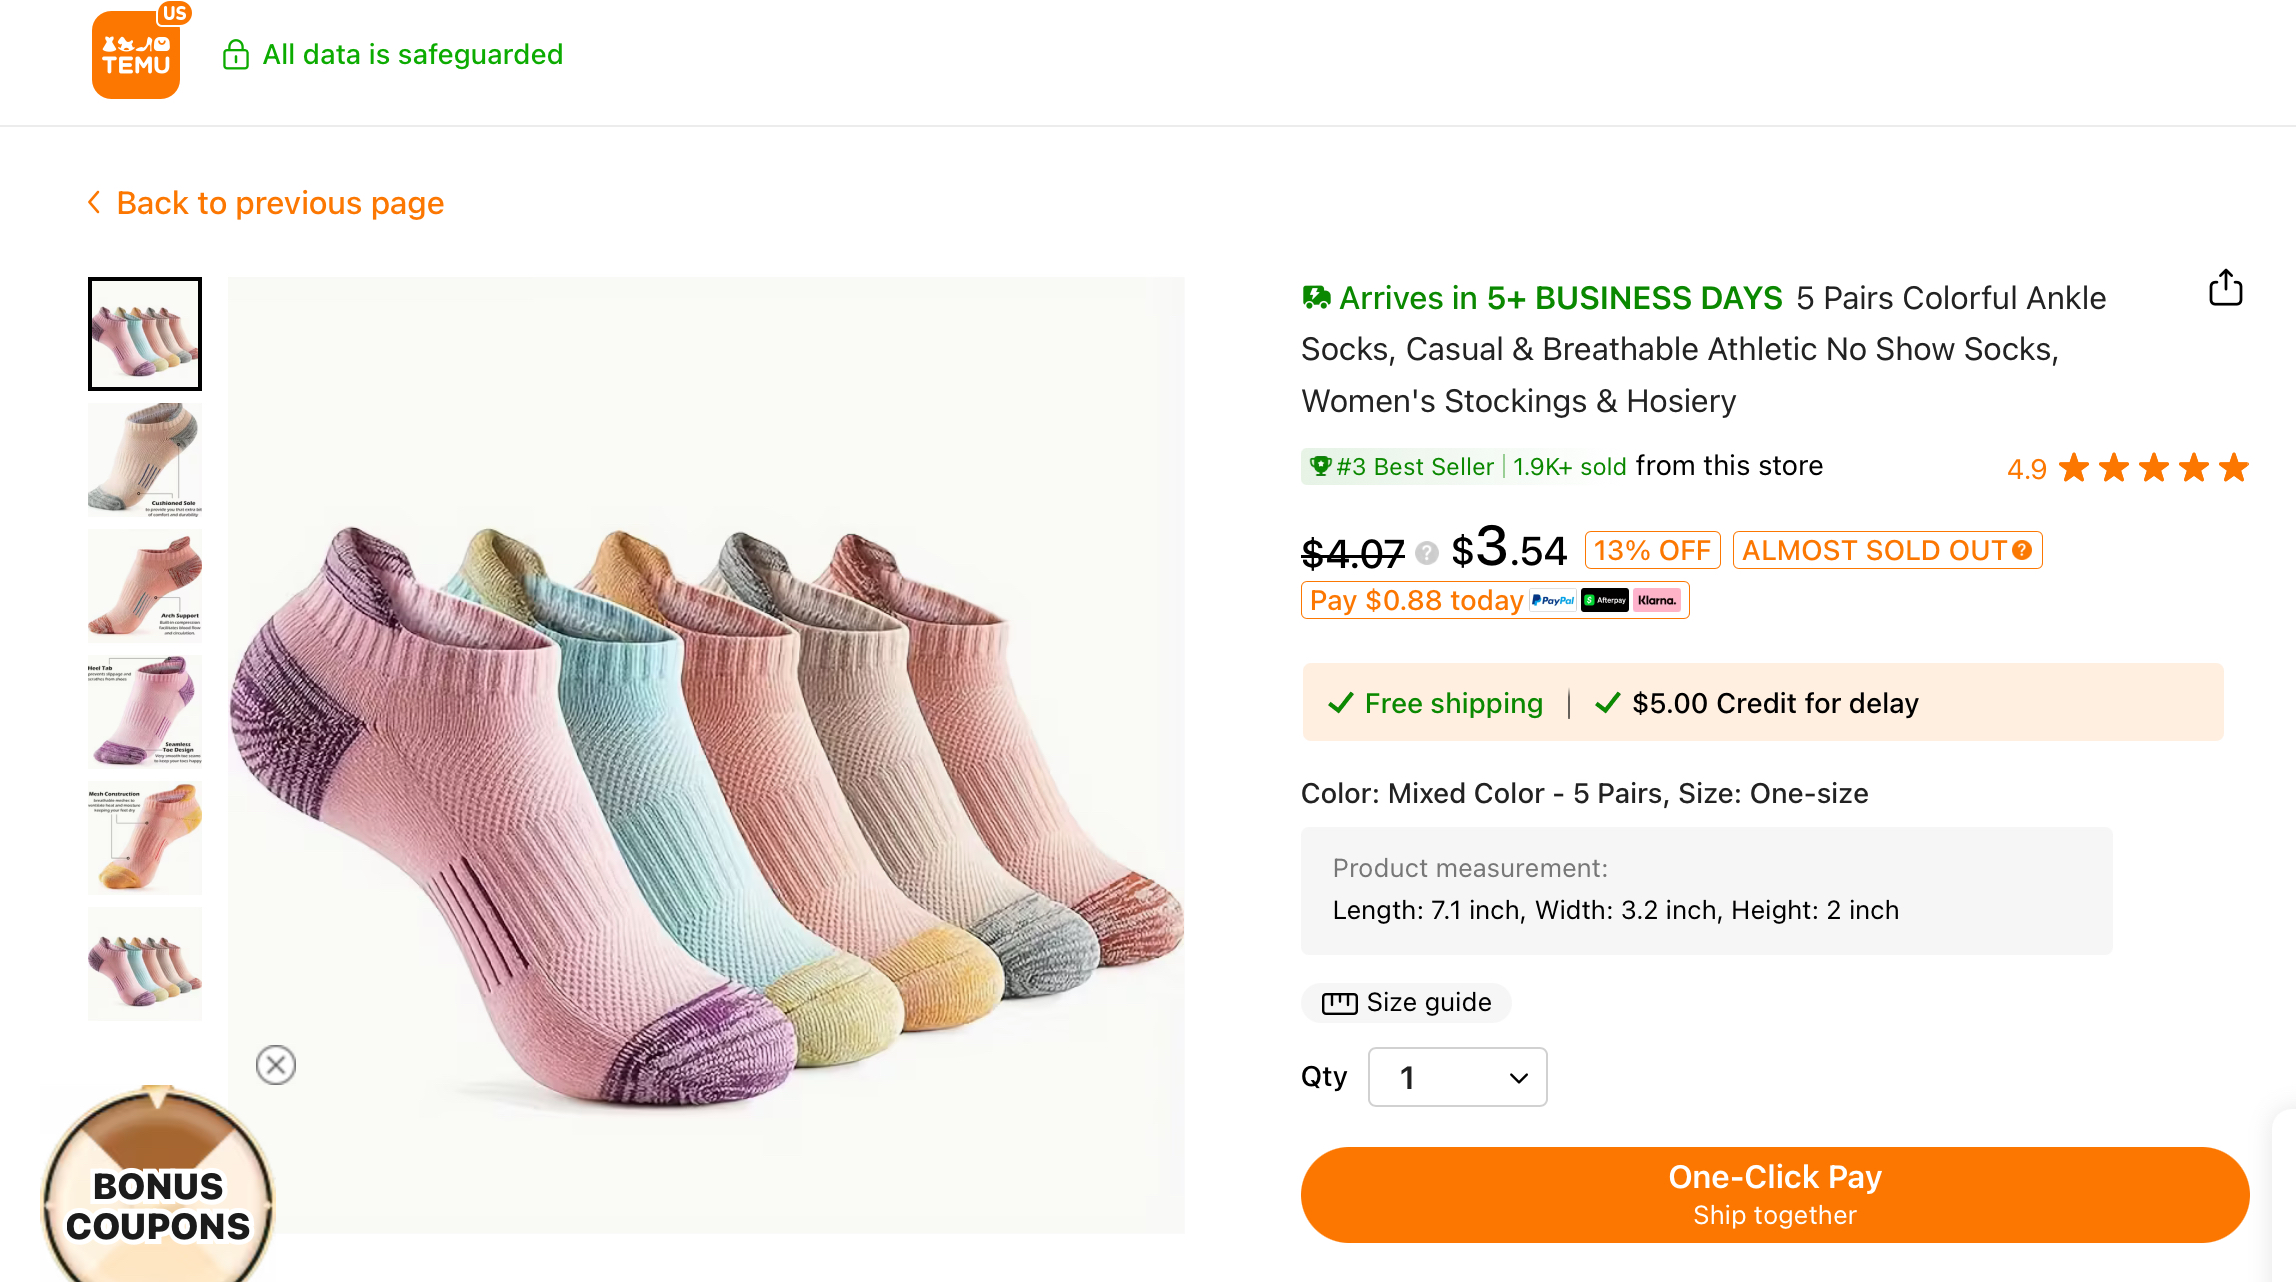Viewport: 2296px width, 1282px height.
Task: Open the Temu home logo
Action: click(136, 55)
